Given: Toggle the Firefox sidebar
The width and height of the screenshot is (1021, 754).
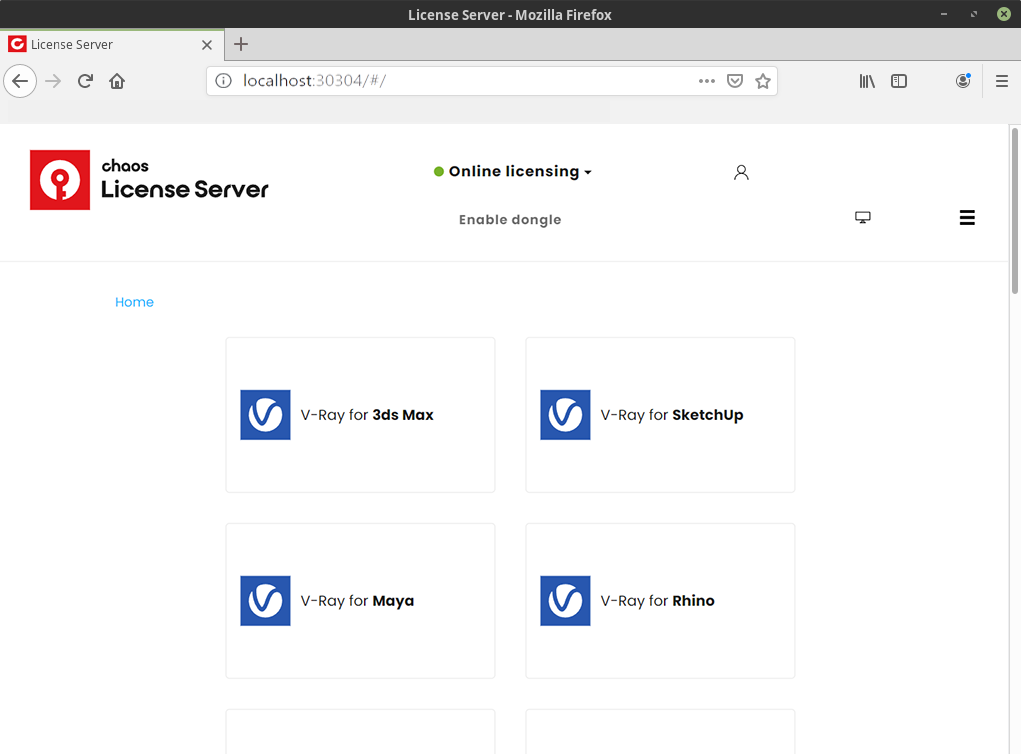Looking at the screenshot, I should click(899, 81).
